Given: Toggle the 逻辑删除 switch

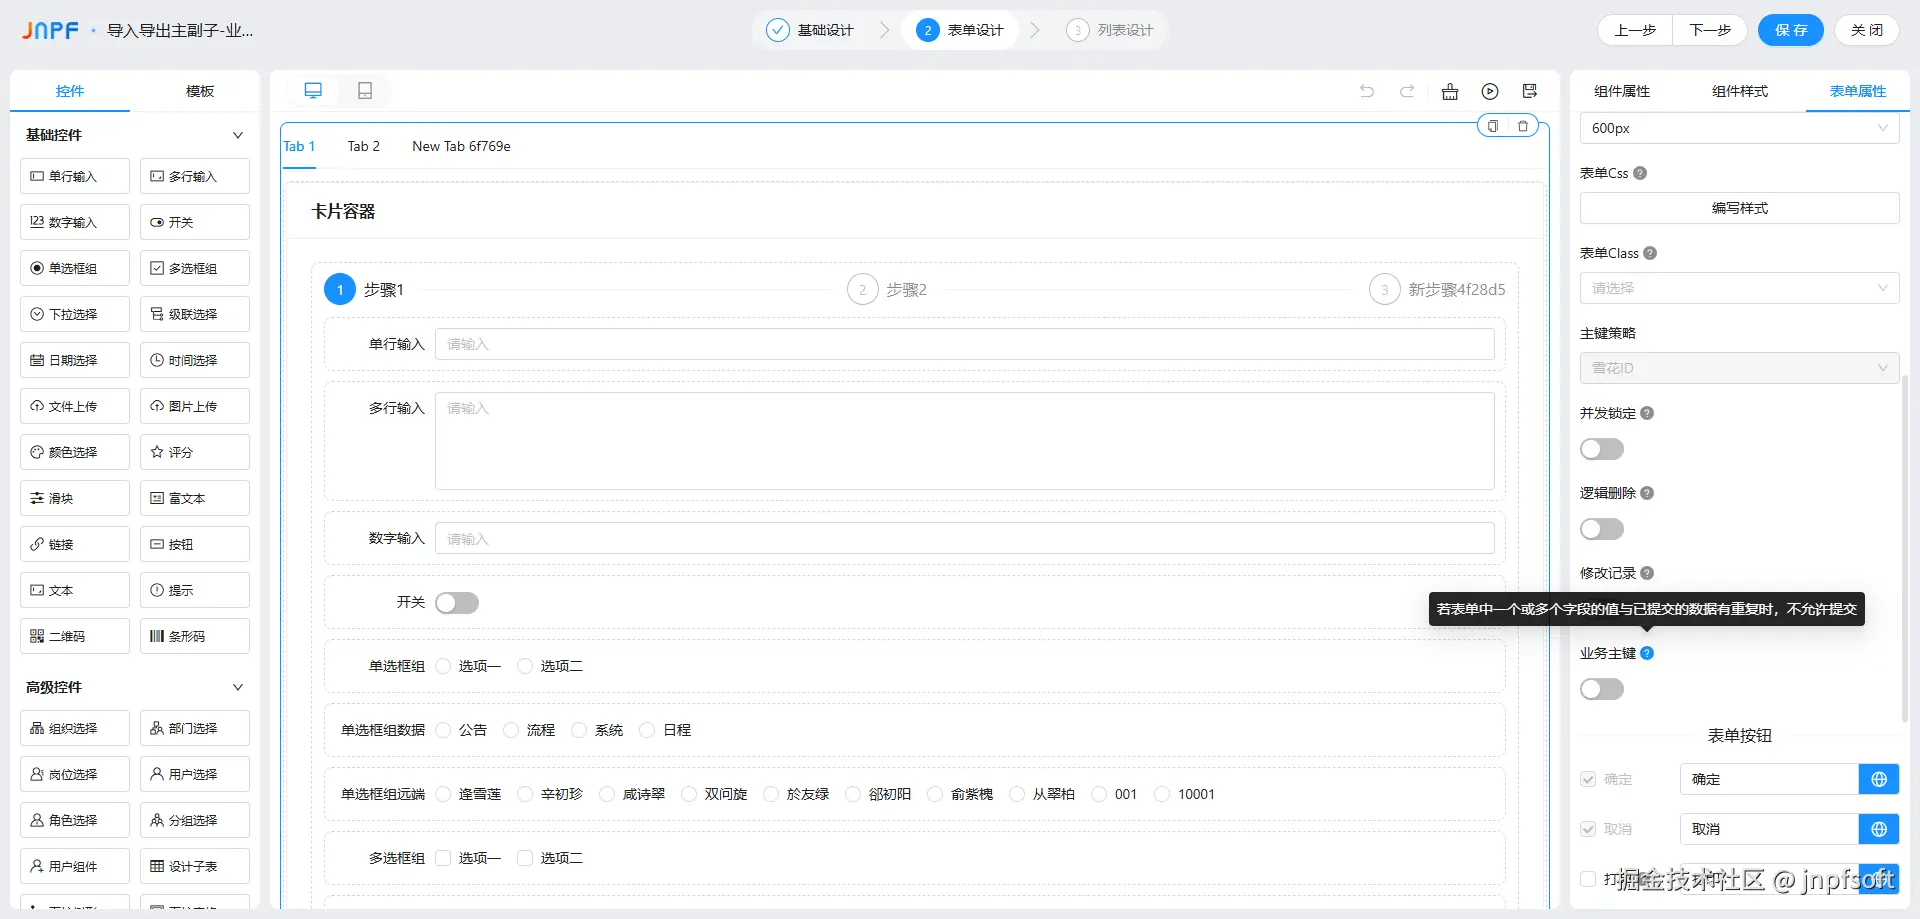Looking at the screenshot, I should coord(1602,529).
